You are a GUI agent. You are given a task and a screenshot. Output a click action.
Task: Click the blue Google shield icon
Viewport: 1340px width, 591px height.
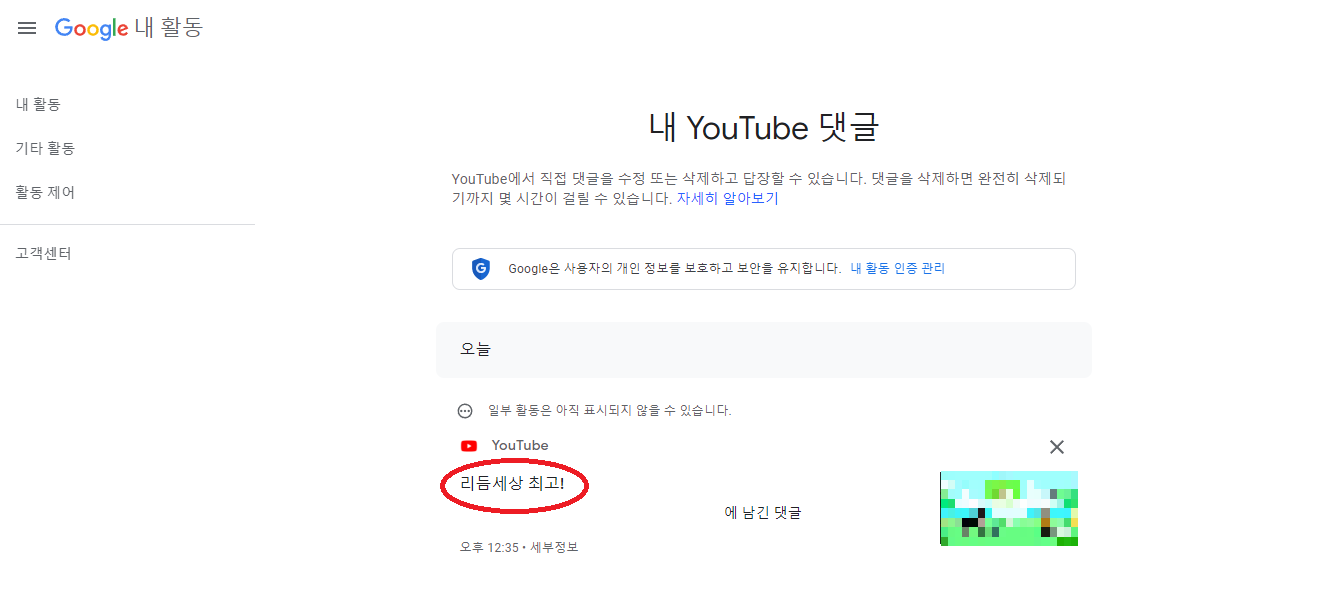point(481,268)
